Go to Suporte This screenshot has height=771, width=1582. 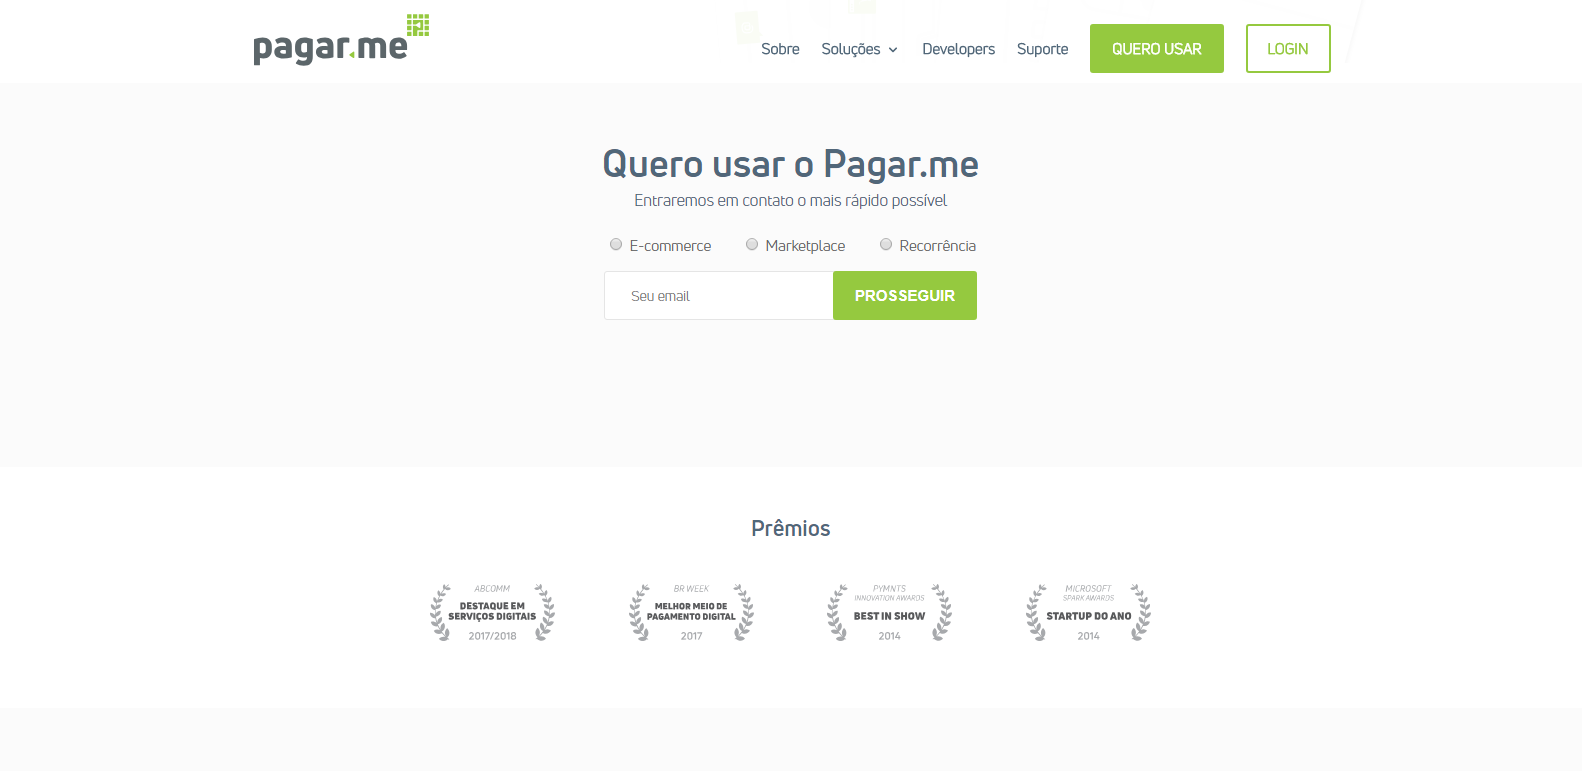1042,49
